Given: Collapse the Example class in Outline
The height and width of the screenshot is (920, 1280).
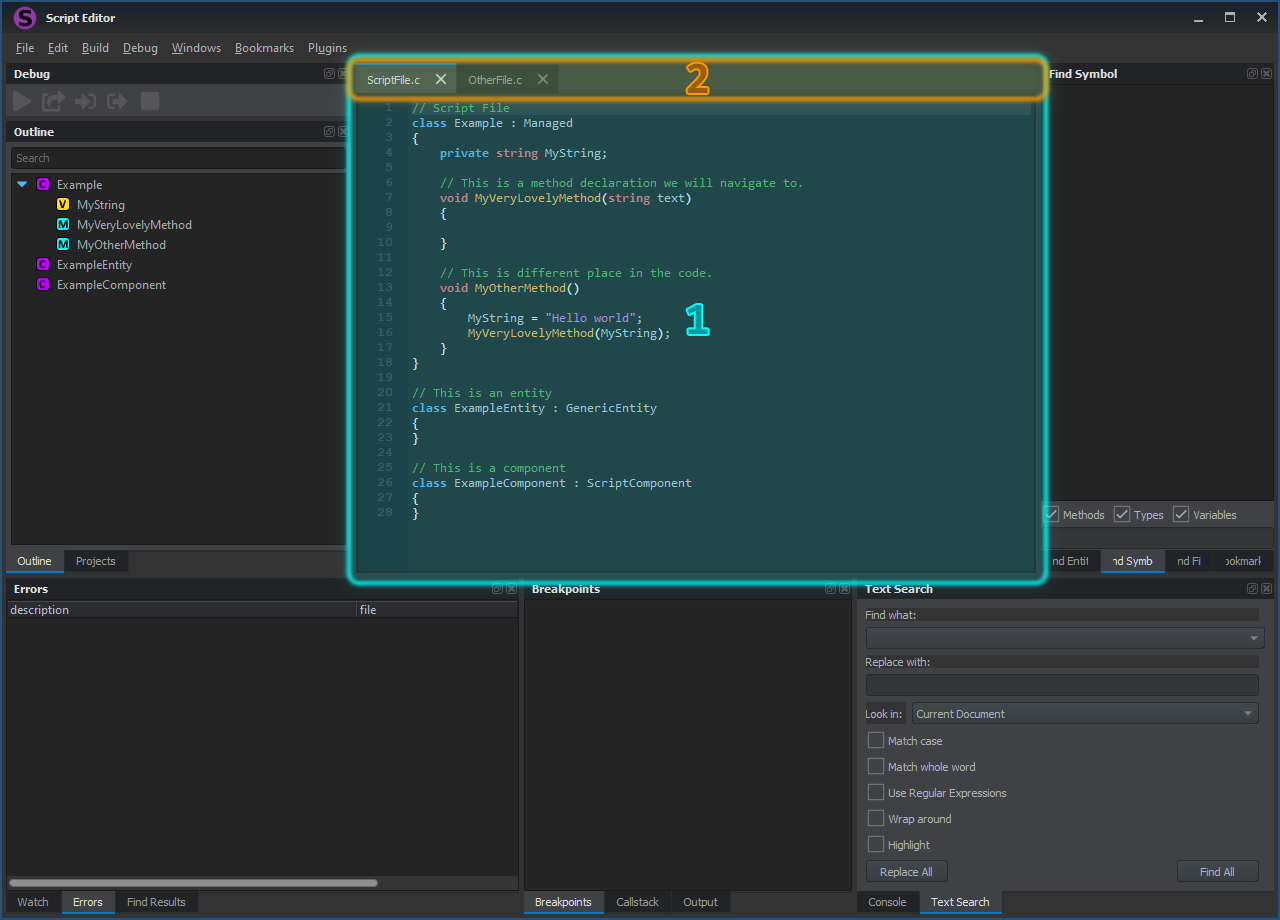Looking at the screenshot, I should click(x=22, y=184).
